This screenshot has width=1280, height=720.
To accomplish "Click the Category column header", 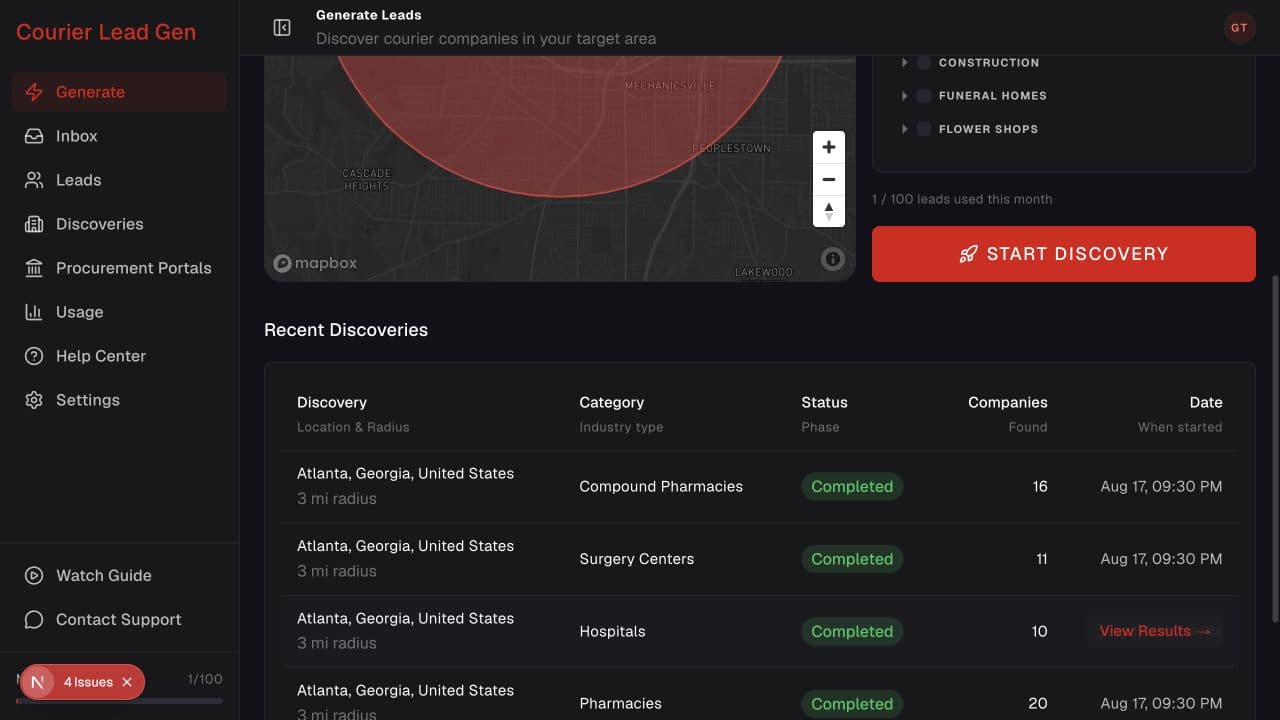I will [x=612, y=403].
